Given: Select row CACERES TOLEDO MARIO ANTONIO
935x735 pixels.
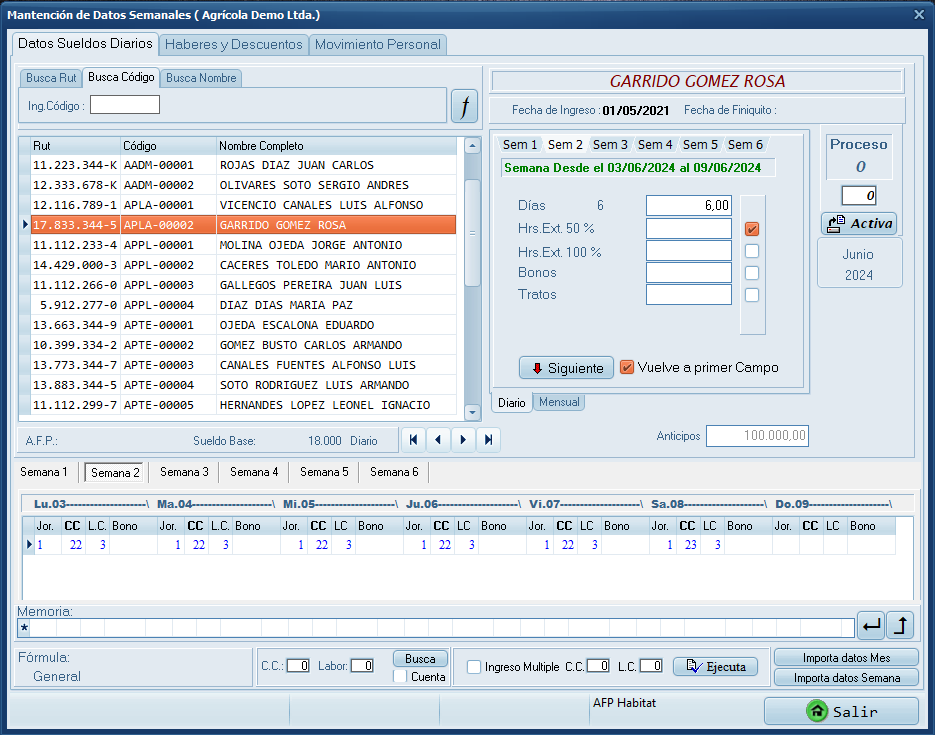Looking at the screenshot, I should coord(243,265).
